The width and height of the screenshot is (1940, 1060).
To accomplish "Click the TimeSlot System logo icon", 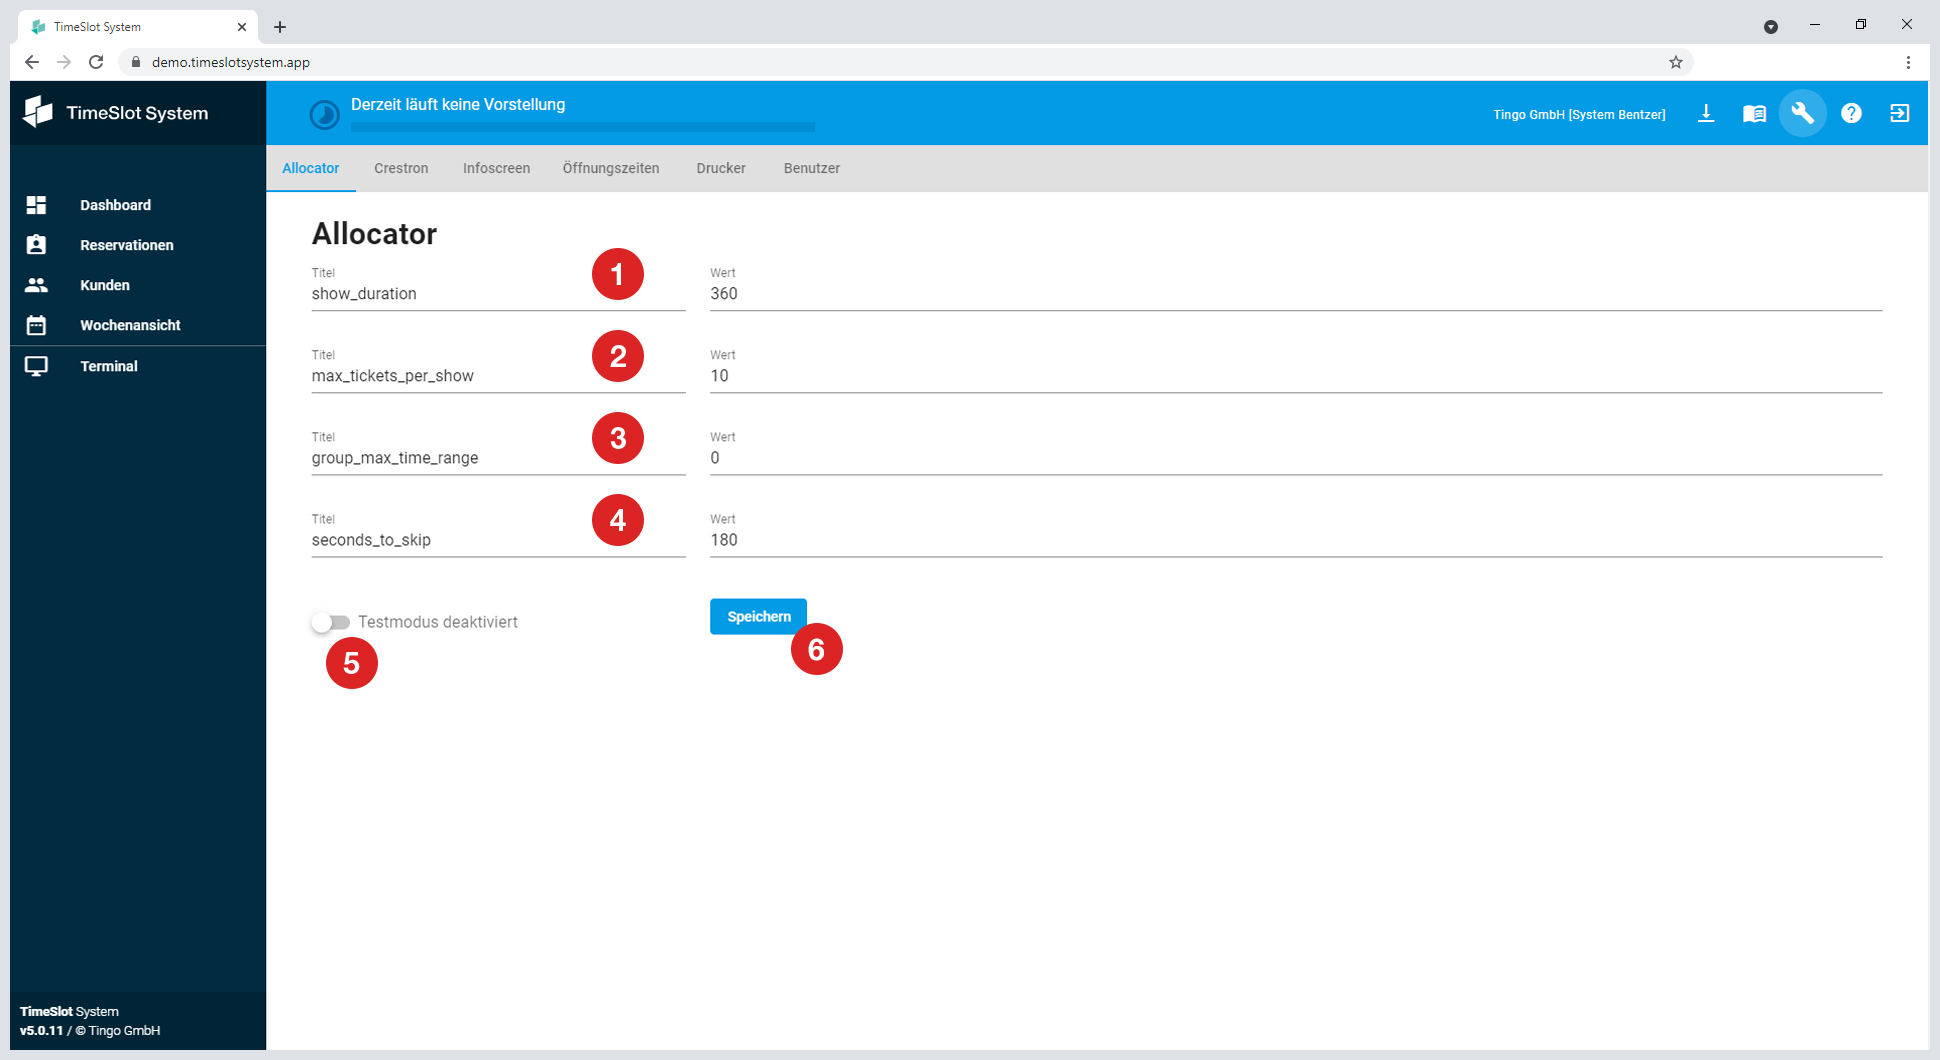I will coord(38,112).
